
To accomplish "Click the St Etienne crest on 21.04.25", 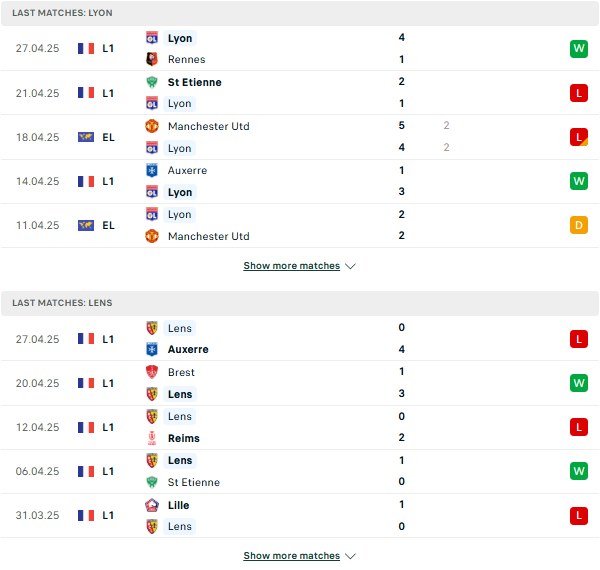I will pos(152,82).
